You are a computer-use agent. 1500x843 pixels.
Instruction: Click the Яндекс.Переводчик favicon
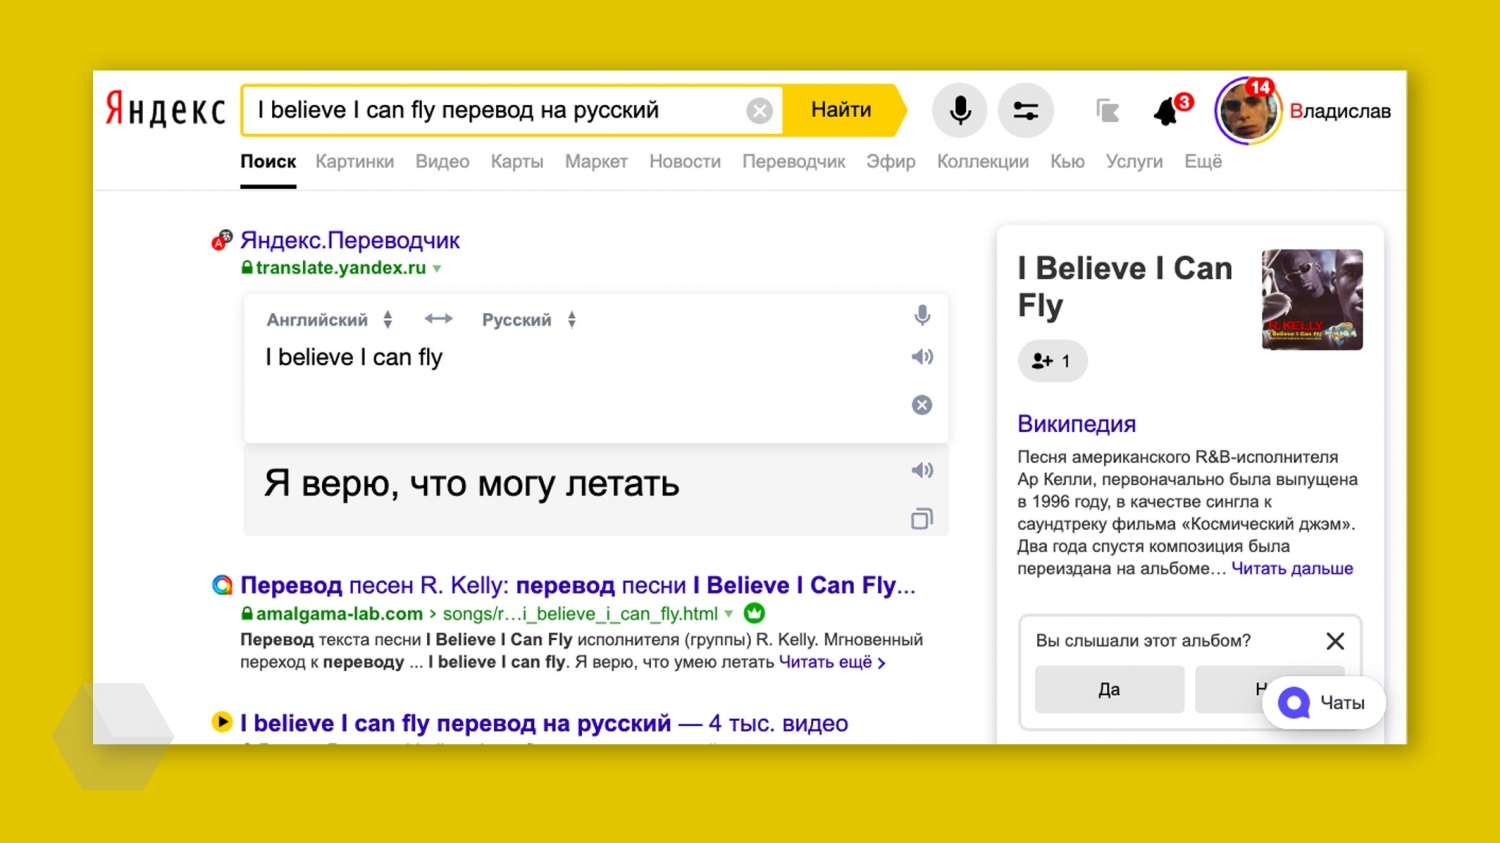click(222, 240)
